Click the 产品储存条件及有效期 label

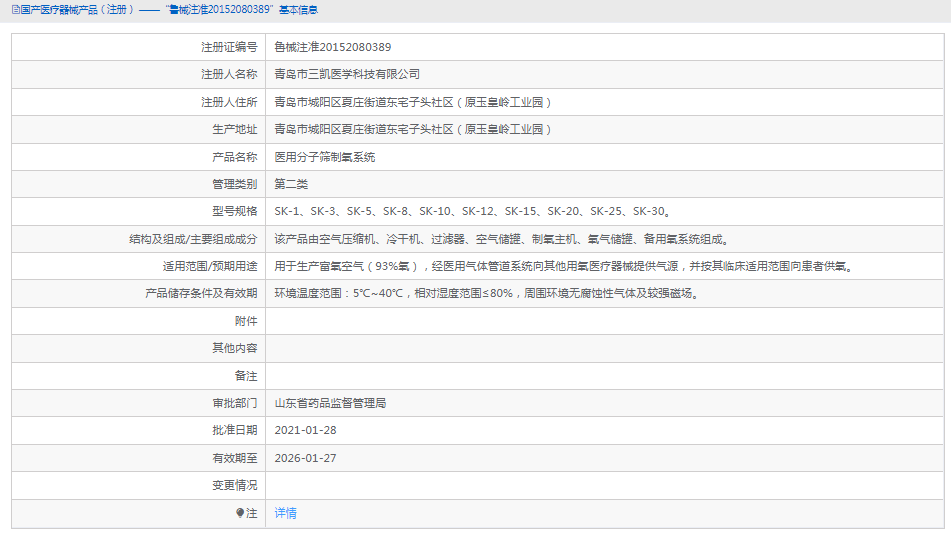[x=201, y=293]
